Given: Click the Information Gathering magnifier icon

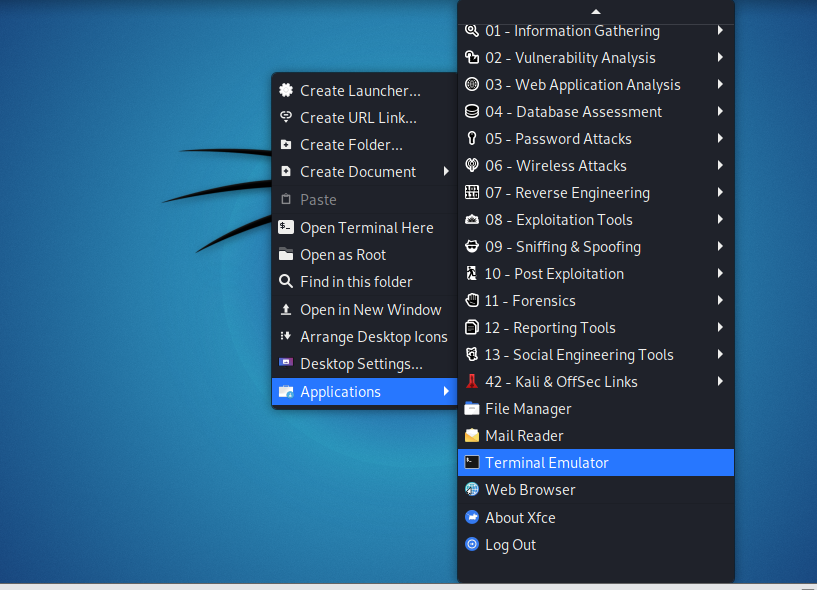Looking at the screenshot, I should click(x=472, y=30).
